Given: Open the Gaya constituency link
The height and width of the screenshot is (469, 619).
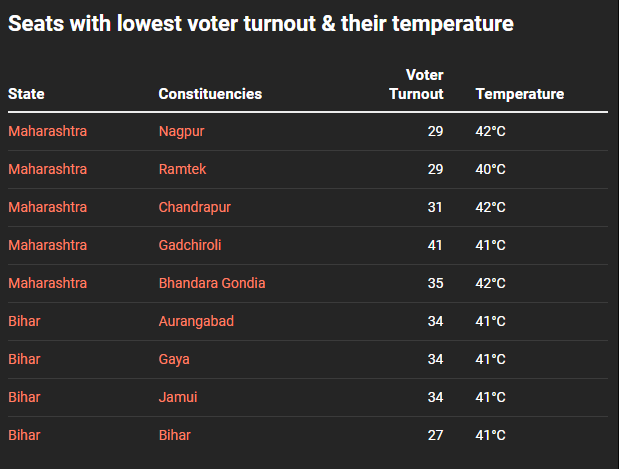Looking at the screenshot, I should coord(174,359).
